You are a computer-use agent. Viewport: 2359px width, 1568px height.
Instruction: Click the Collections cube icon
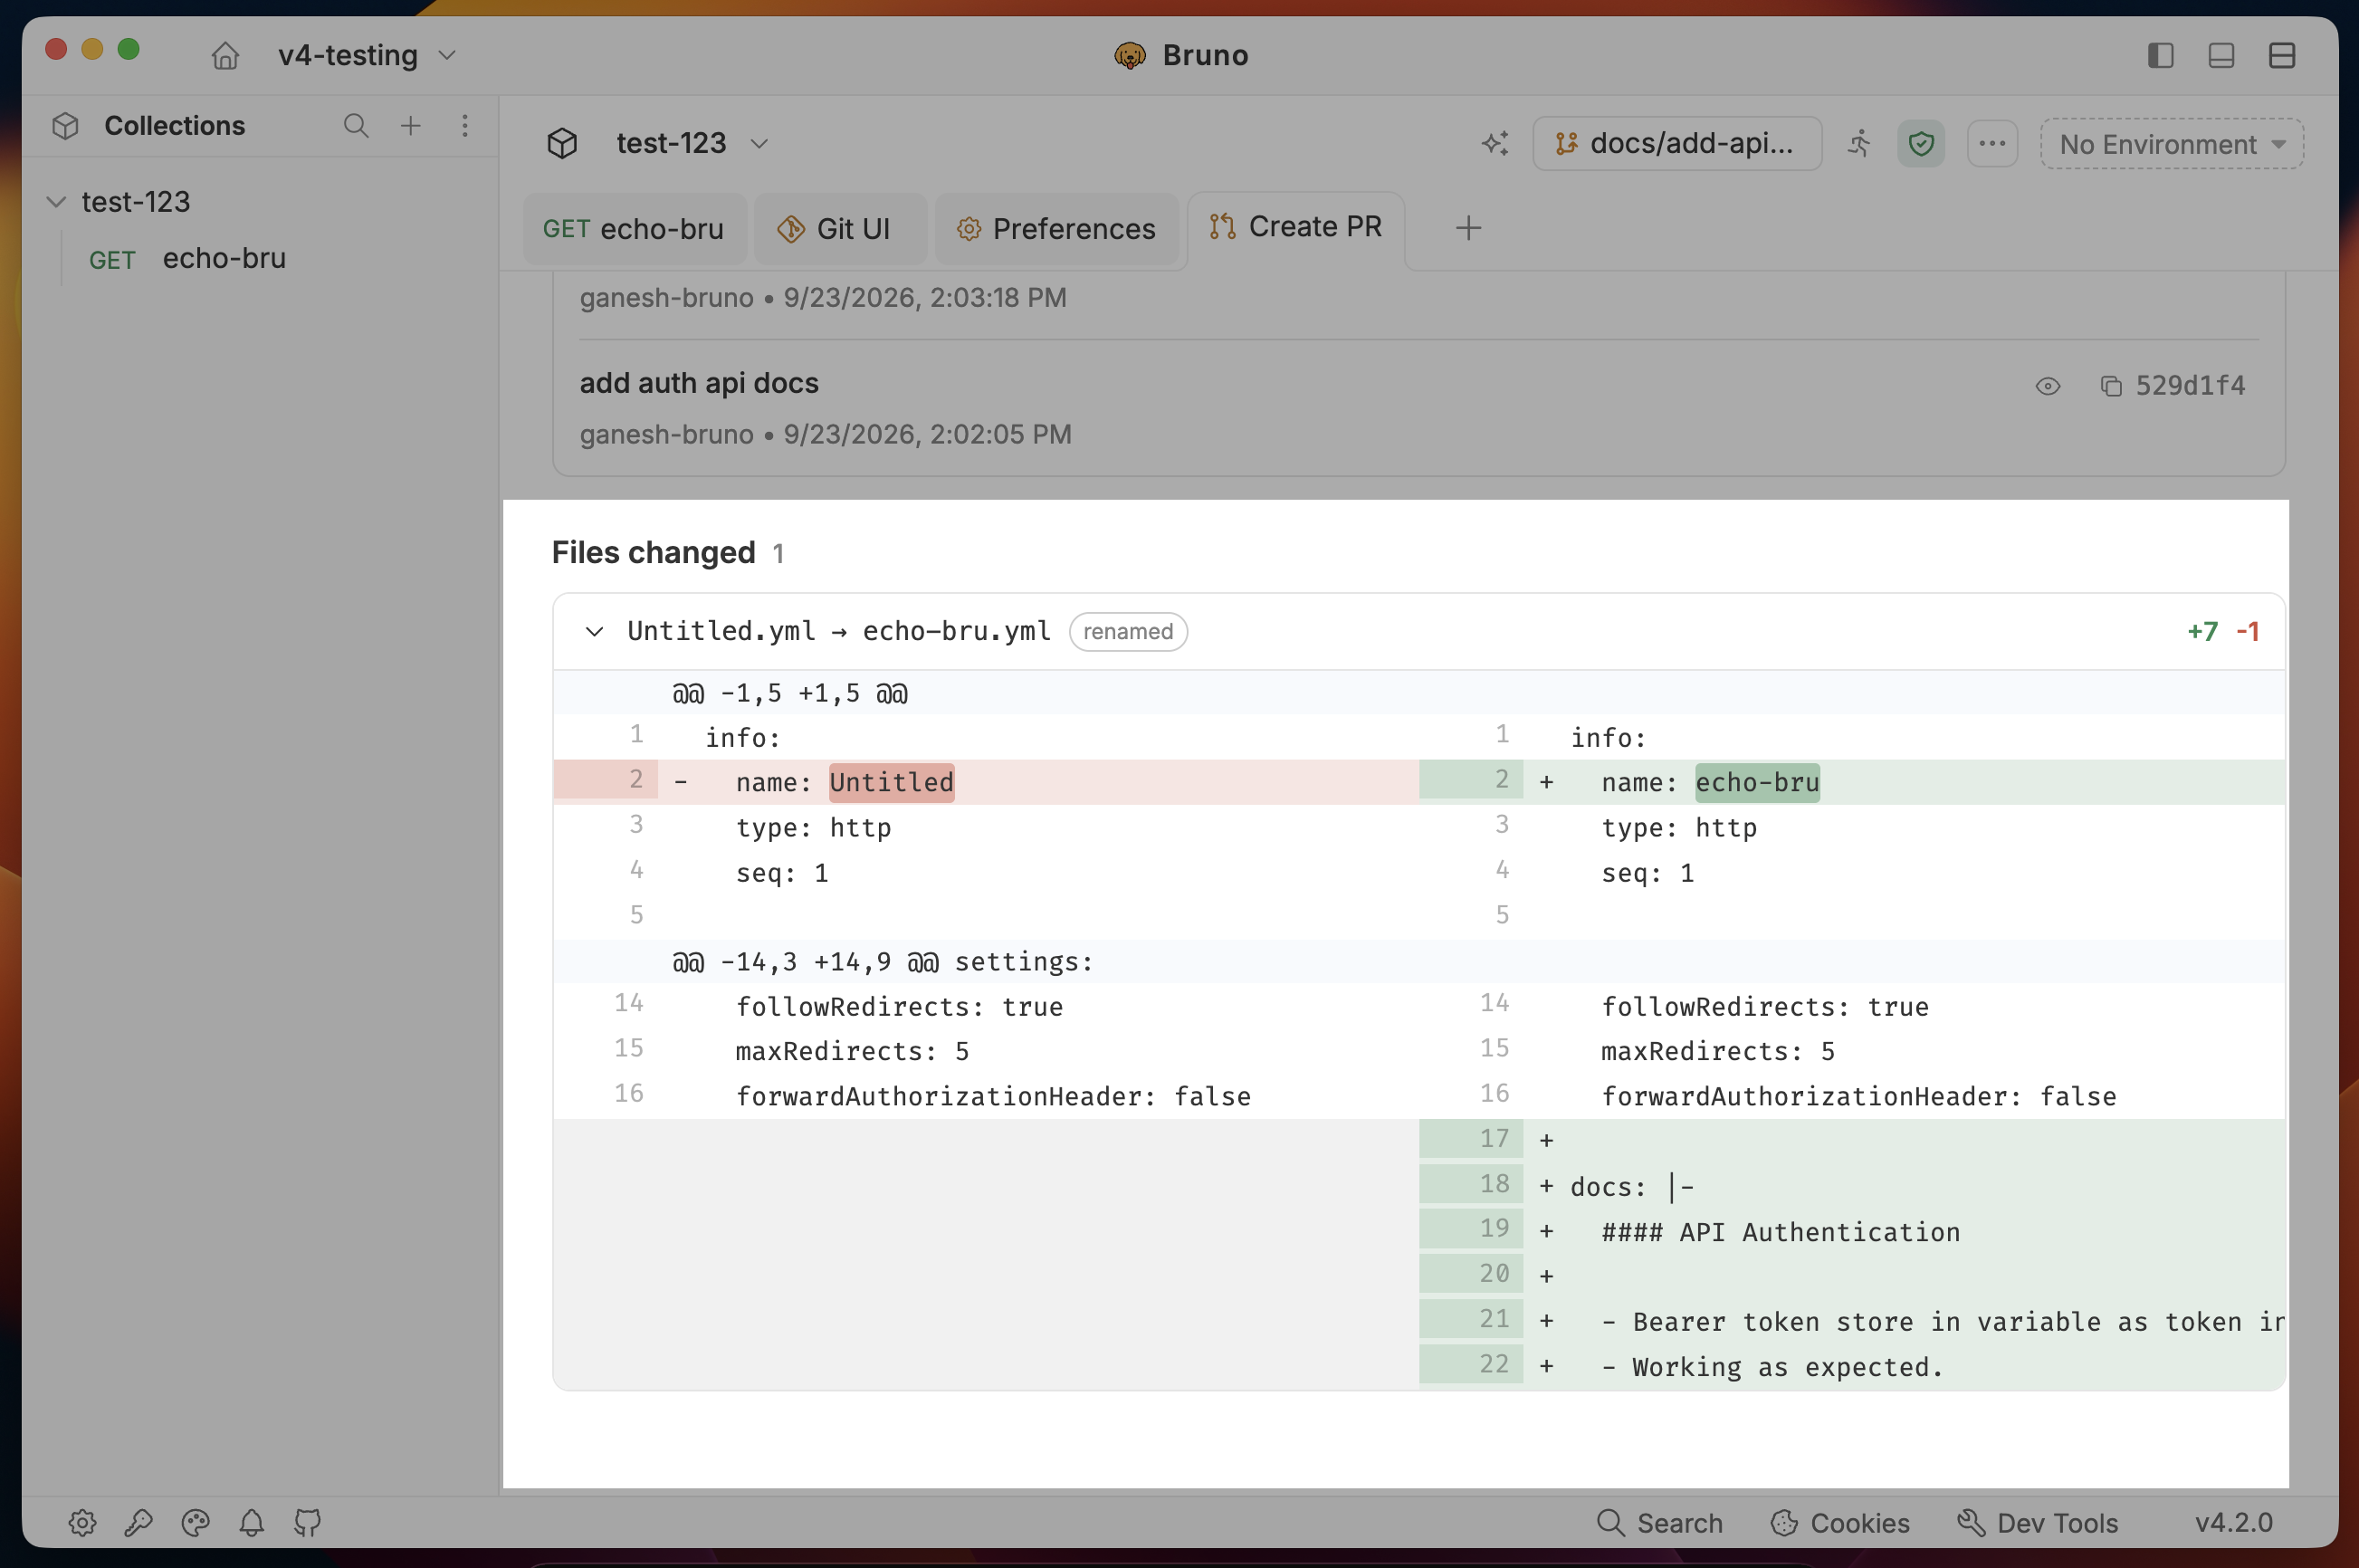66,125
